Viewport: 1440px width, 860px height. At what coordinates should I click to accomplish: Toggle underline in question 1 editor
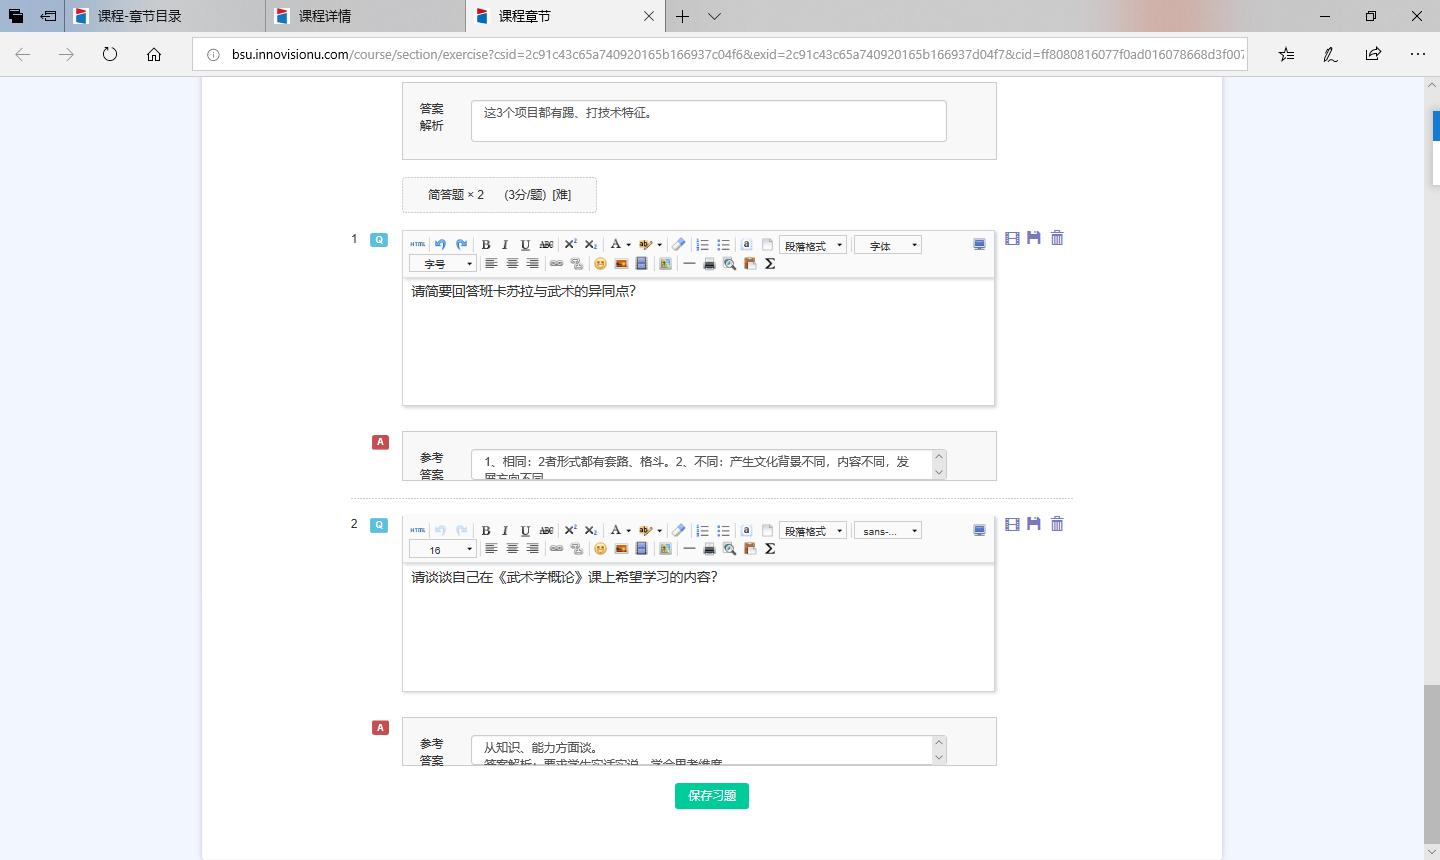click(x=525, y=244)
